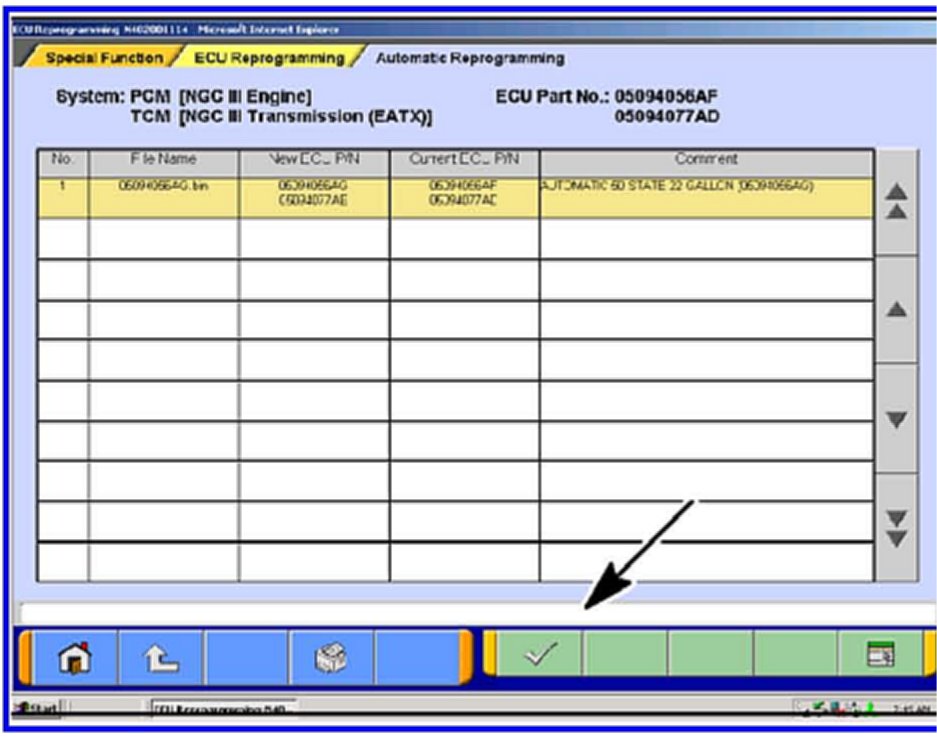Image resolution: width=937 pixels, height=739 pixels.
Task: Confirm selection with the checkmark button
Action: click(540, 656)
